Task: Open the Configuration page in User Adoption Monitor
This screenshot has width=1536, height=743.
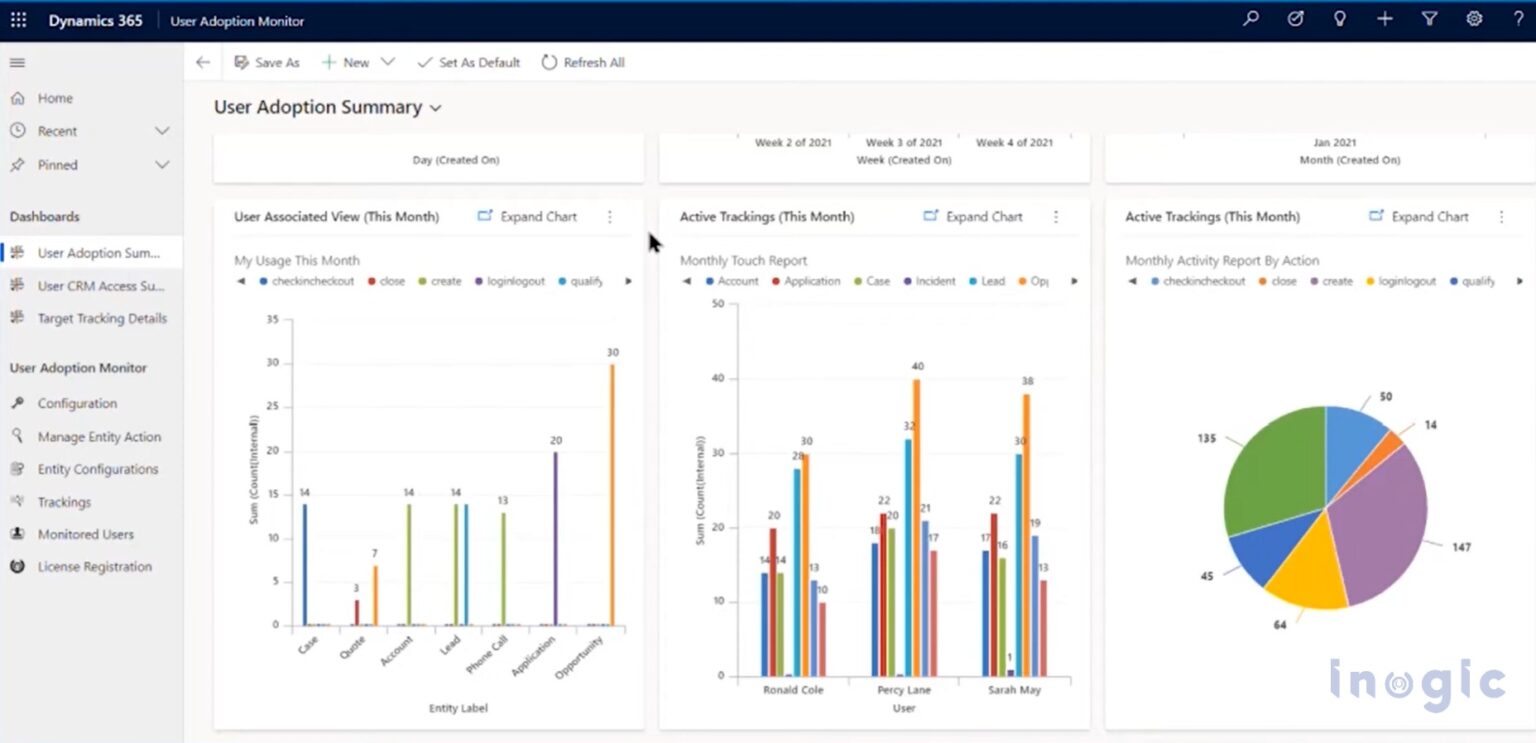Action: point(65,403)
